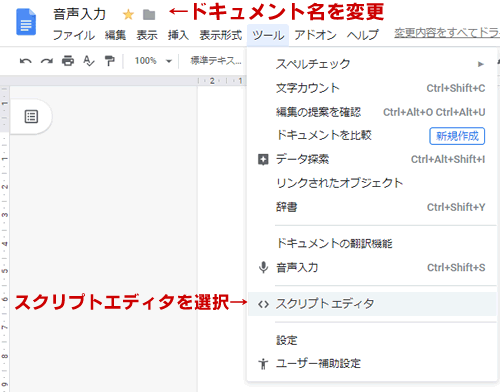Choose ドキュメントの翻訳機能 entry
The height and width of the screenshot is (392, 500).
(x=372, y=243)
